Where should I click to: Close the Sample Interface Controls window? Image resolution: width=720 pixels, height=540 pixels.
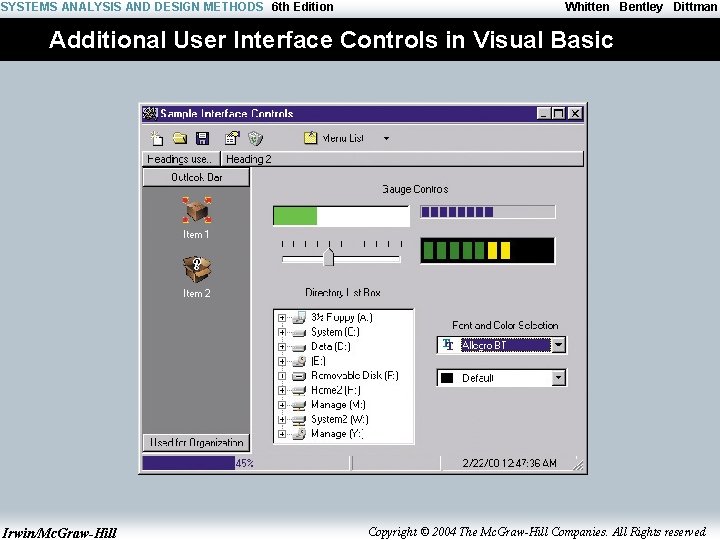(x=575, y=113)
